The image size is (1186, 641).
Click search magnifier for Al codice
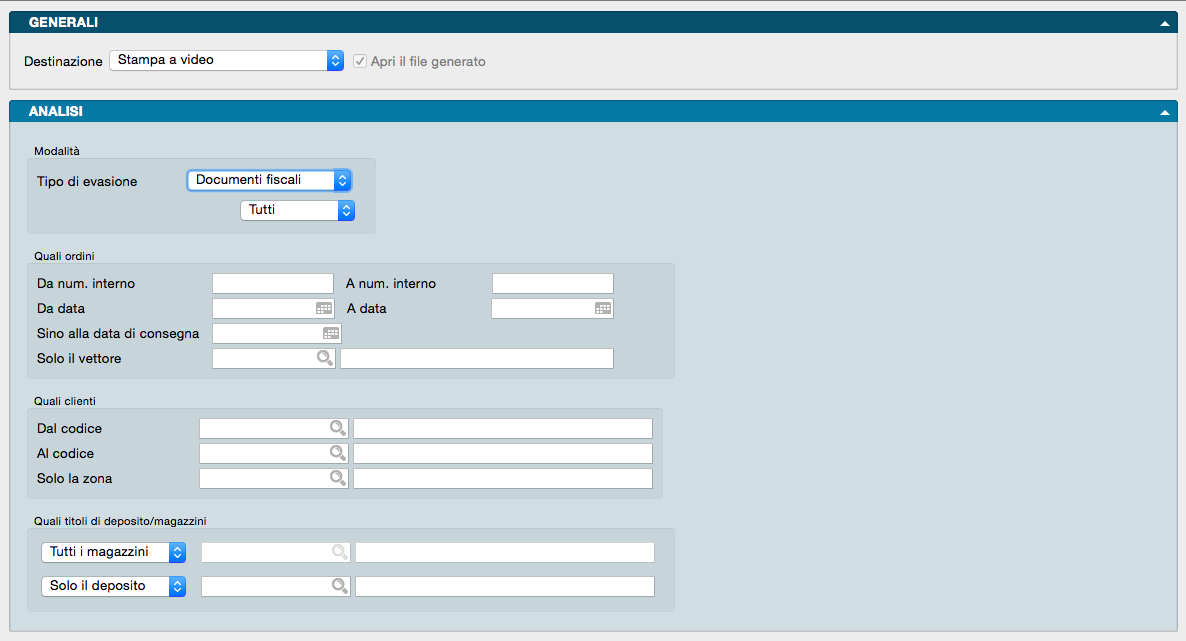[338, 453]
